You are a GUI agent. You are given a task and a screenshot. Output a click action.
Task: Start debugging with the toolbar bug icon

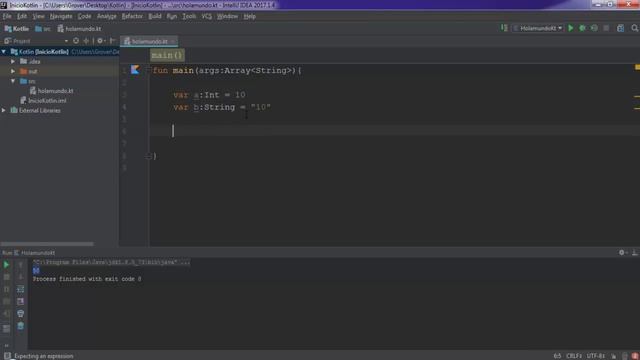[582, 28]
